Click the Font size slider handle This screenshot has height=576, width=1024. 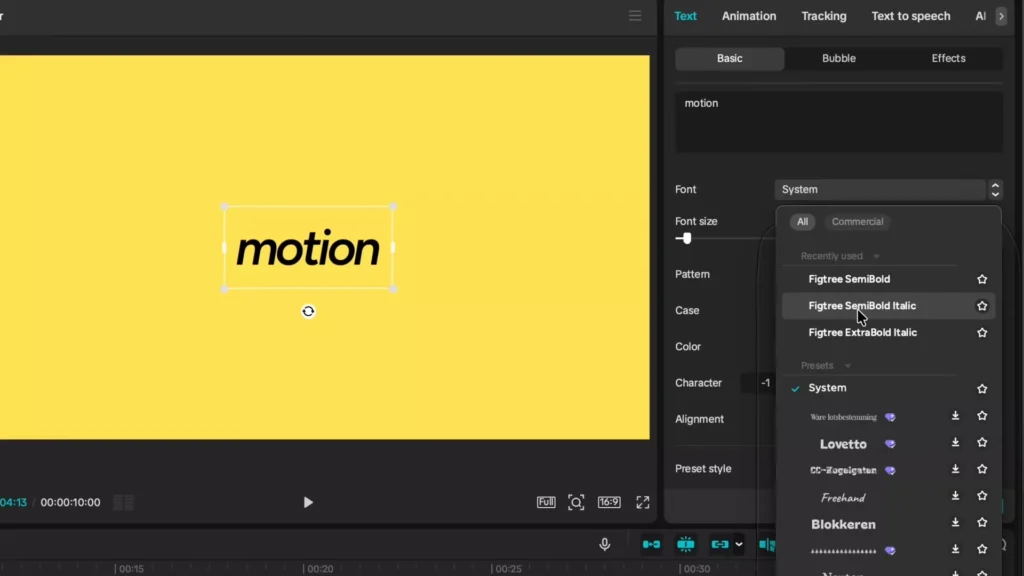(686, 238)
